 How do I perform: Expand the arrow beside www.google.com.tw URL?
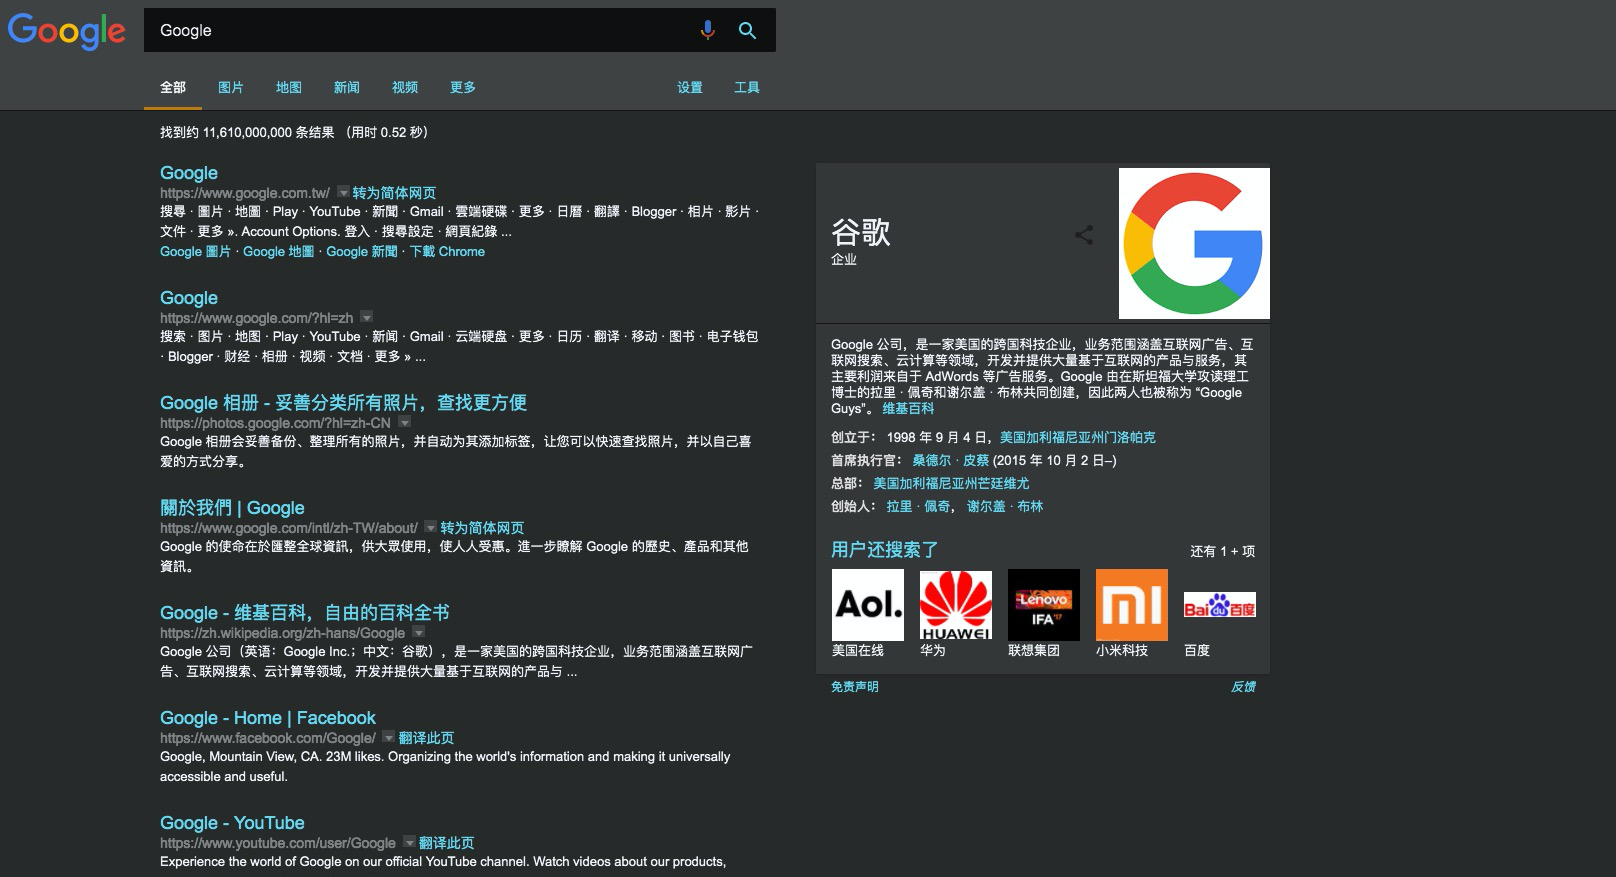point(343,192)
